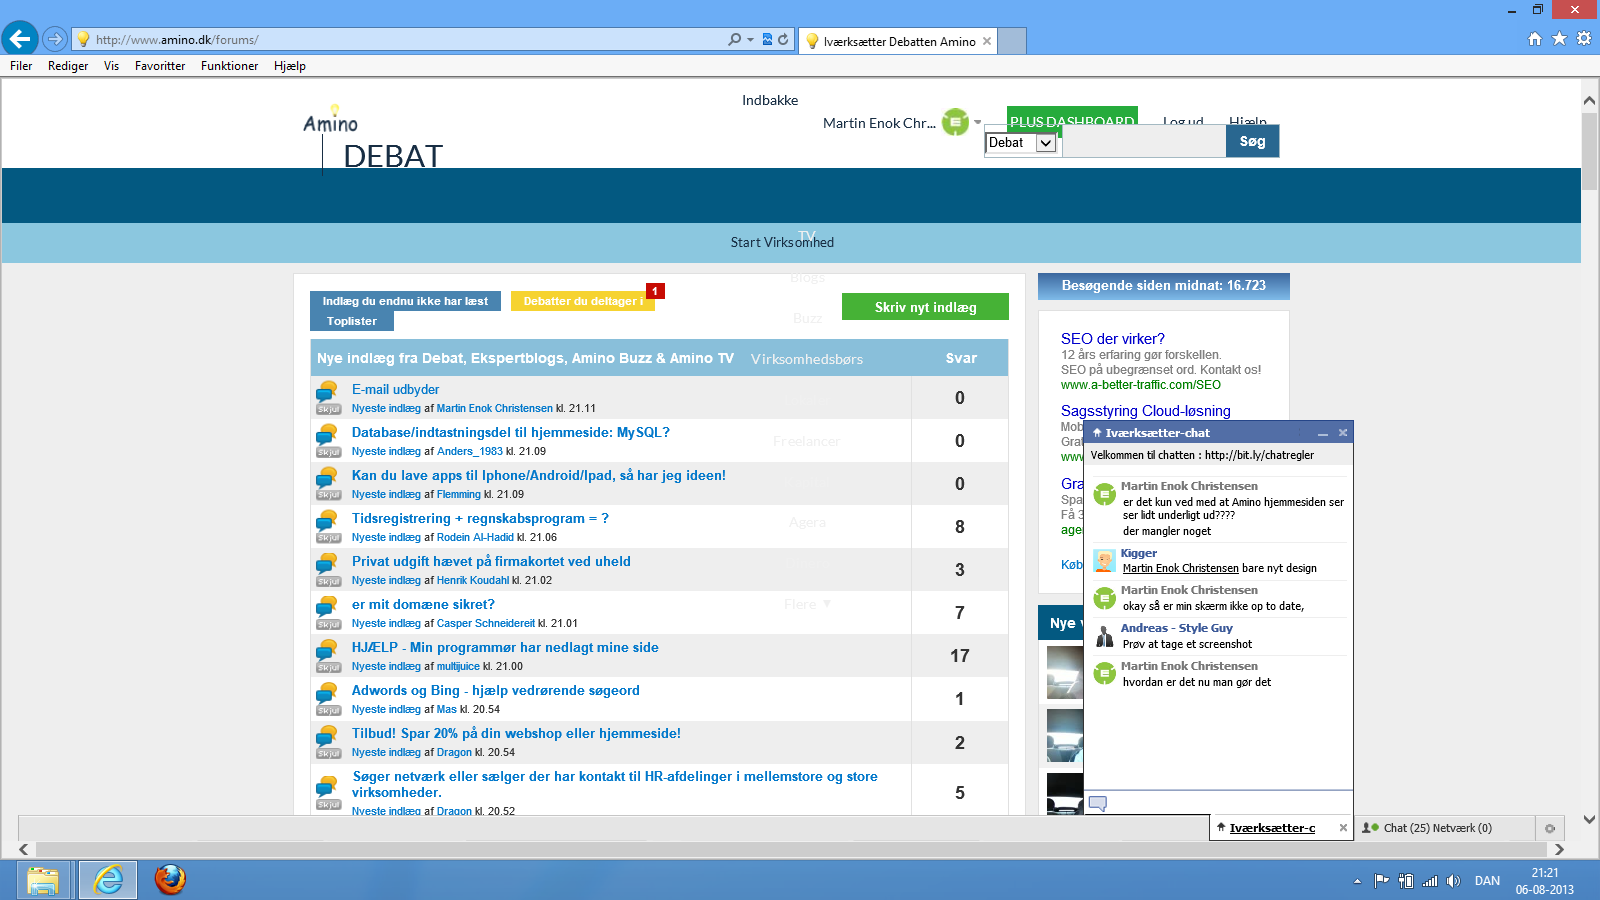The image size is (1600, 900).
Task: Click the vertical page scrollbar thumb
Action: (x=1589, y=150)
